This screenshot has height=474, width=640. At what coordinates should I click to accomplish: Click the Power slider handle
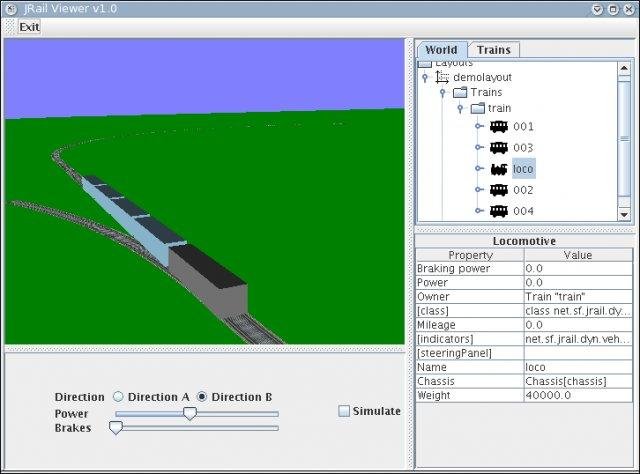189,413
